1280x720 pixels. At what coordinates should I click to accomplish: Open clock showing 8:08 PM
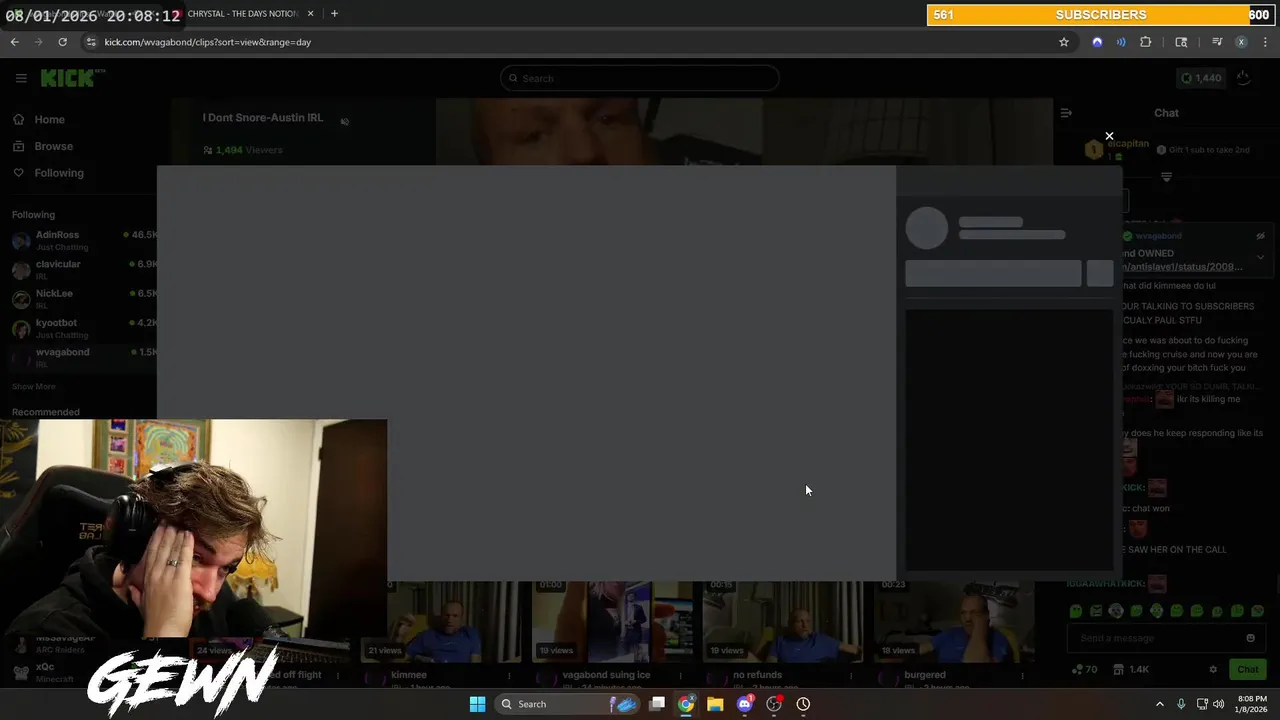pyautogui.click(x=1252, y=704)
